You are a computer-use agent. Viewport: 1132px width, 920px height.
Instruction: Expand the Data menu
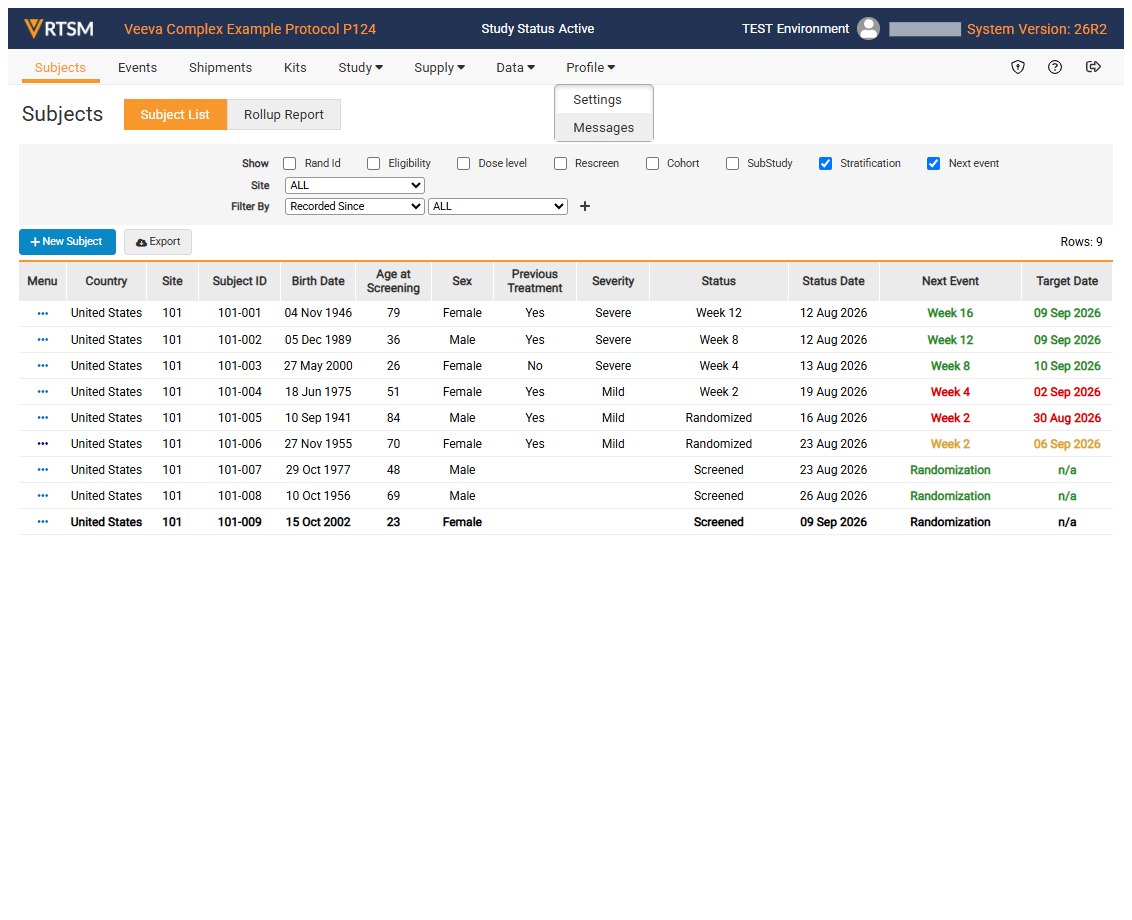pyautogui.click(x=515, y=67)
